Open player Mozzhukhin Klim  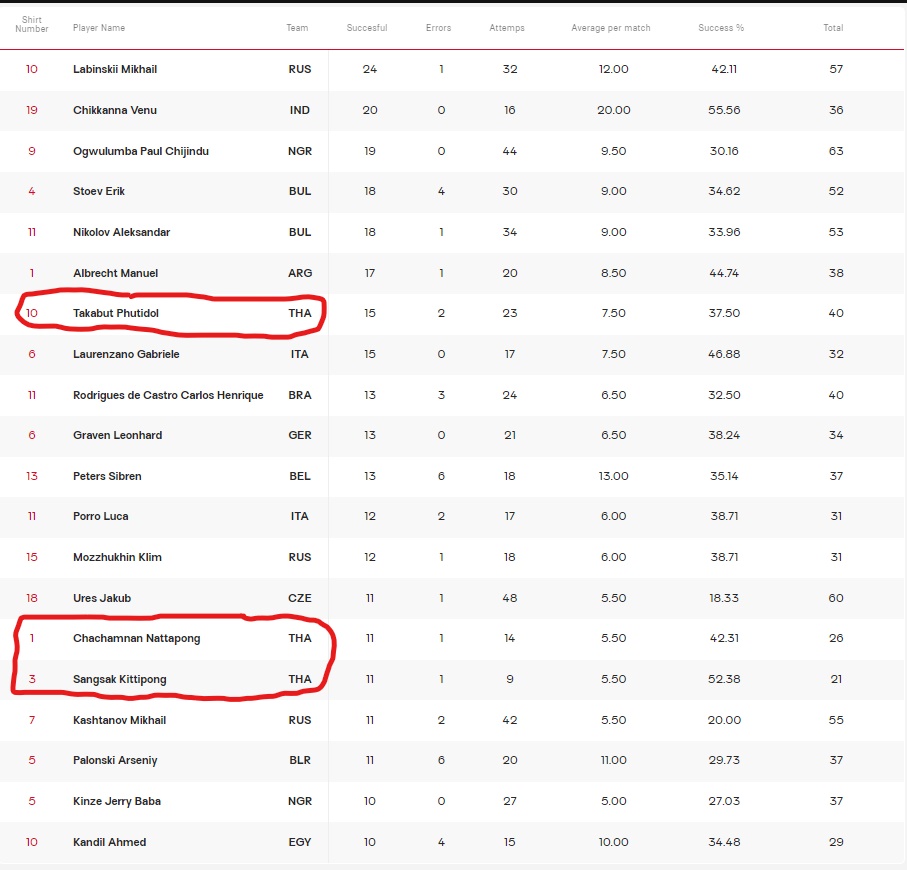(117, 557)
